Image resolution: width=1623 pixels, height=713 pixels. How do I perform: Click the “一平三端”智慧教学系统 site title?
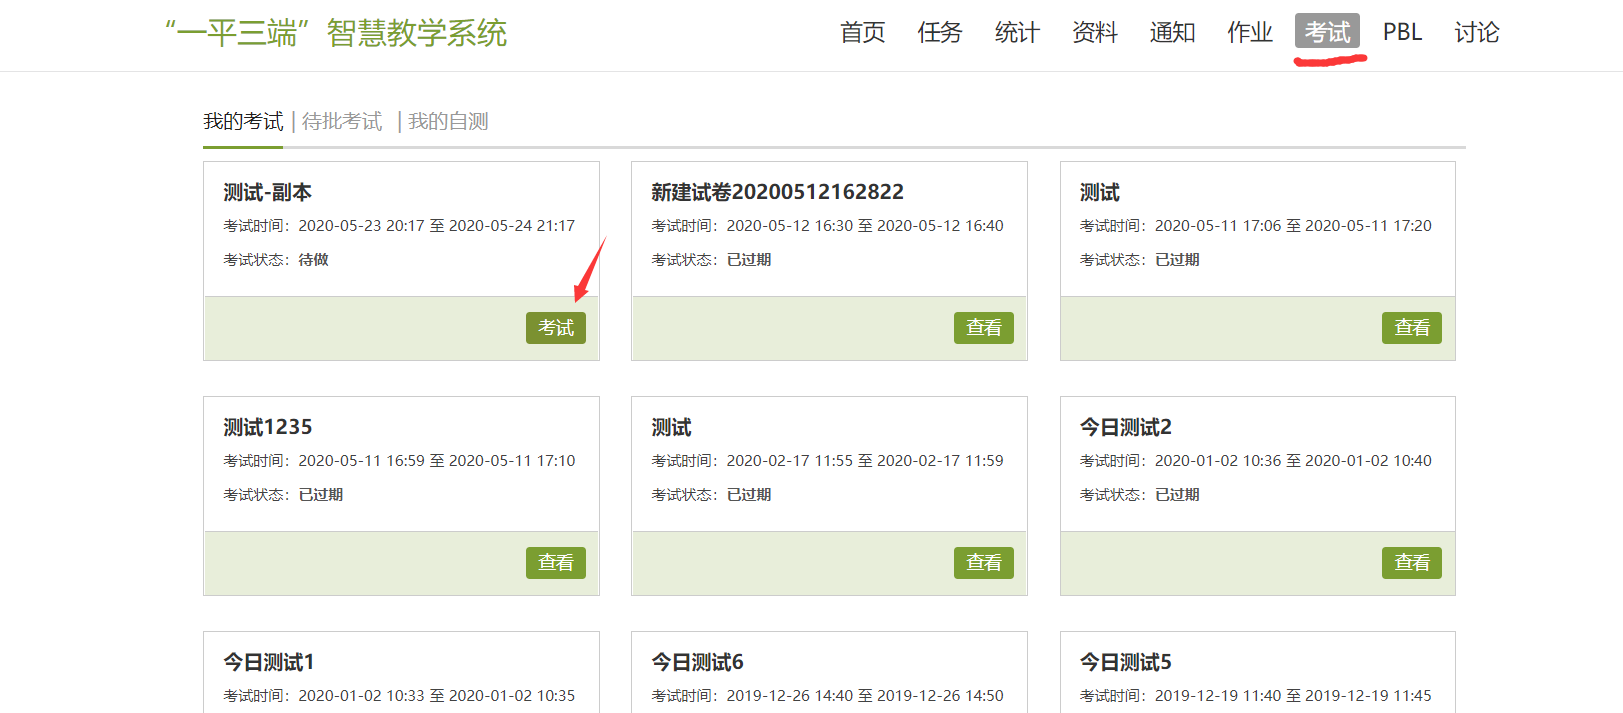[336, 33]
